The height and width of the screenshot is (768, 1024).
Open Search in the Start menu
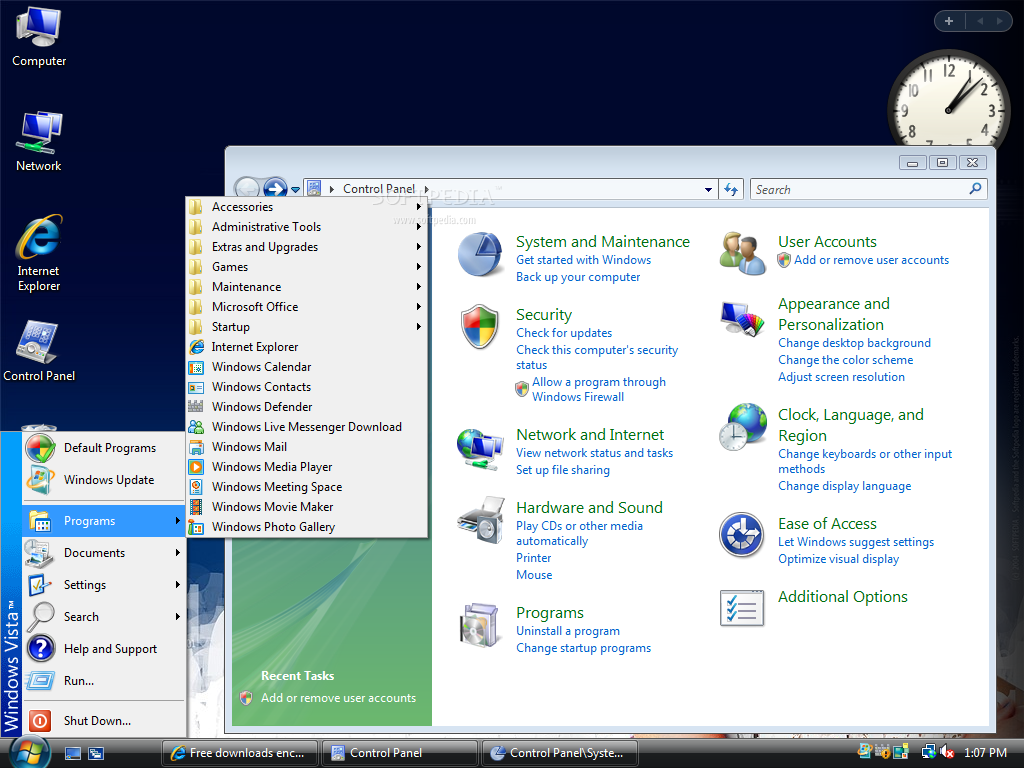point(104,616)
